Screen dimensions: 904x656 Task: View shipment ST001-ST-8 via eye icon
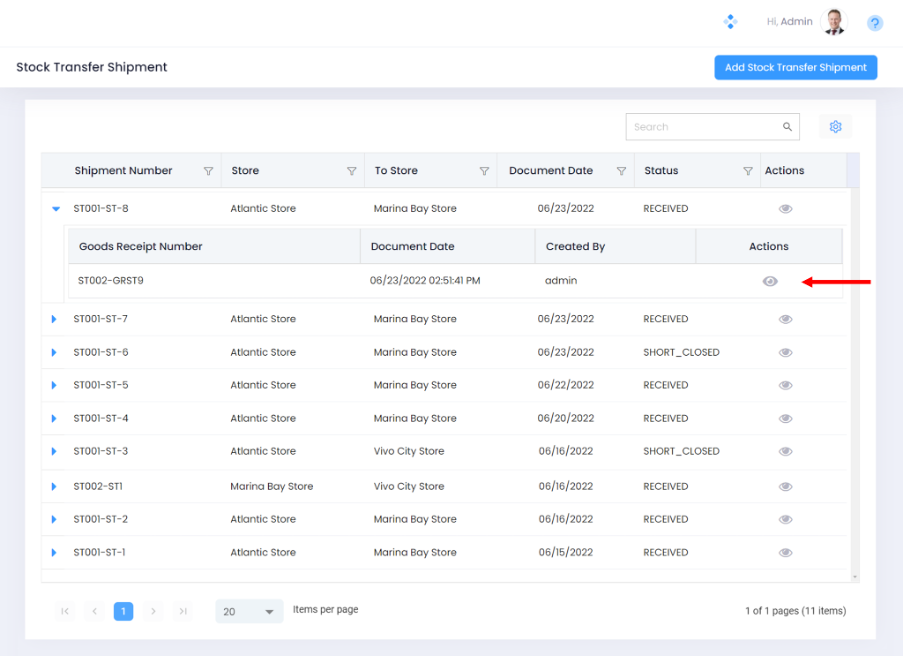(785, 209)
